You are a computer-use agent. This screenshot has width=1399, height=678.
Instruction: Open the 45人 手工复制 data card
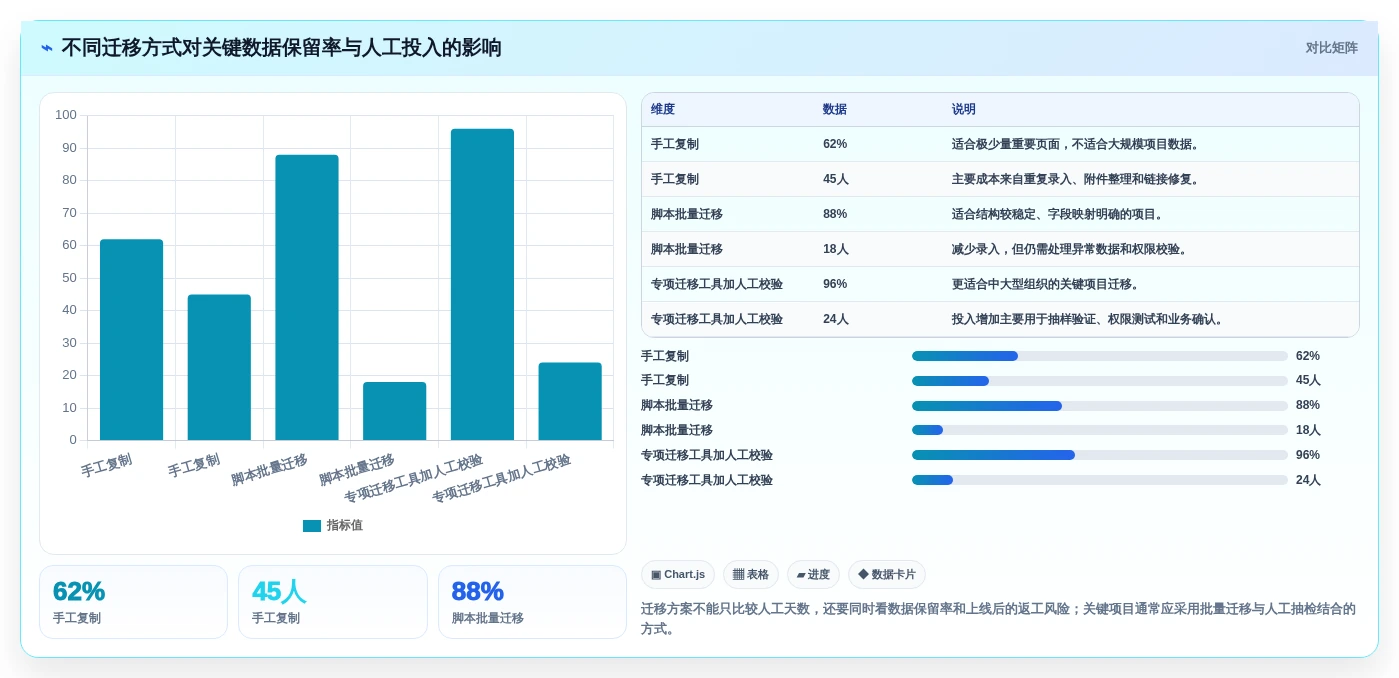(333, 602)
